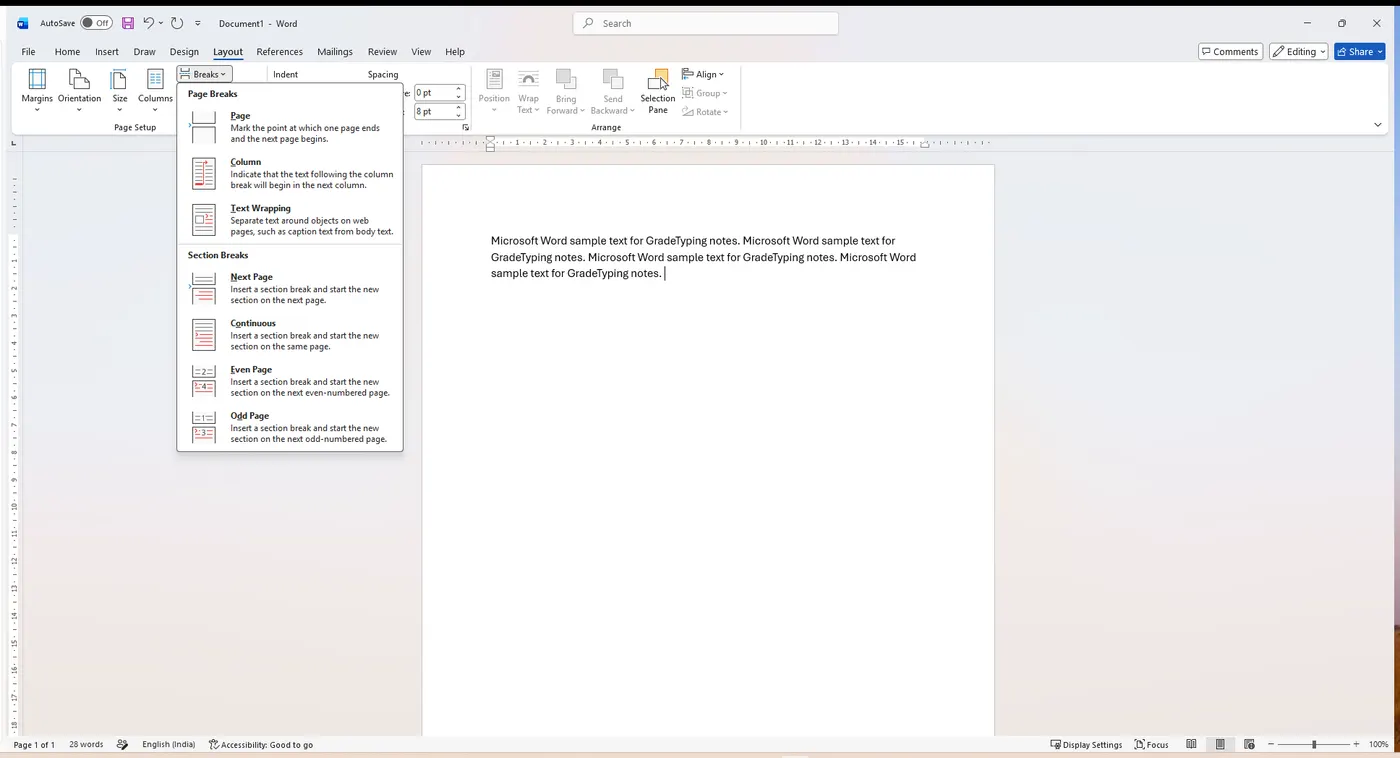1400x758 pixels.
Task: Click the Page 1 of 1 indicator
Action: (x=34, y=745)
